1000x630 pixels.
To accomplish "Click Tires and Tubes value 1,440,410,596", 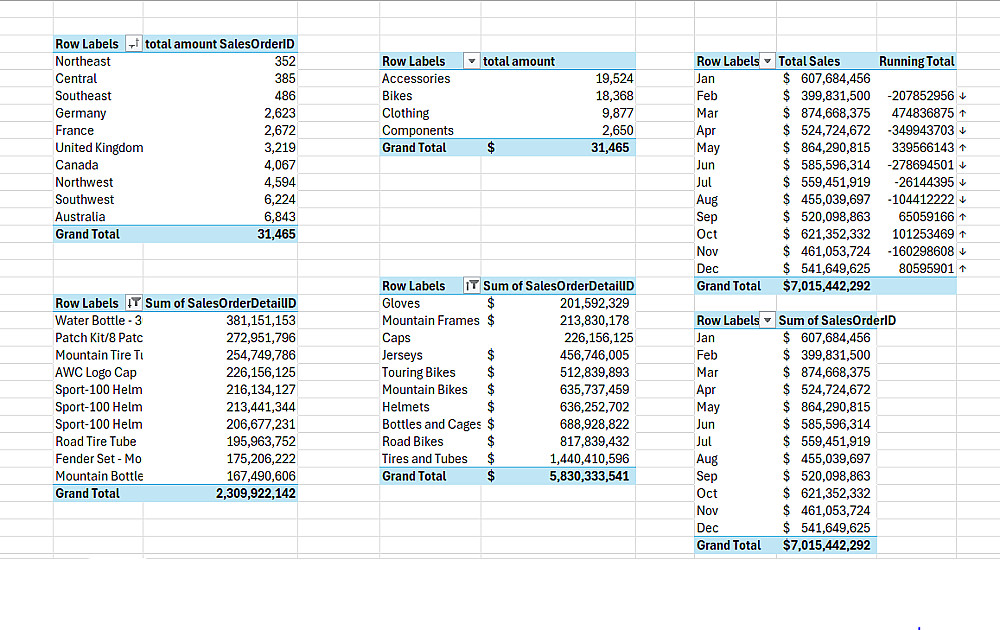I will click(589, 458).
